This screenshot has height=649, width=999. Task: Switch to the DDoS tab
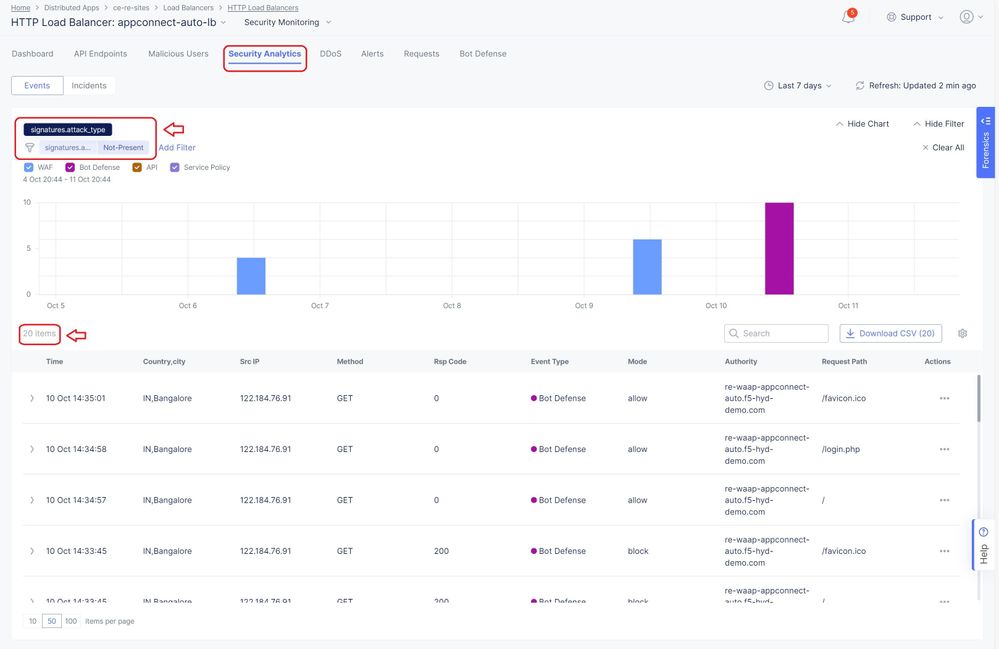330,54
